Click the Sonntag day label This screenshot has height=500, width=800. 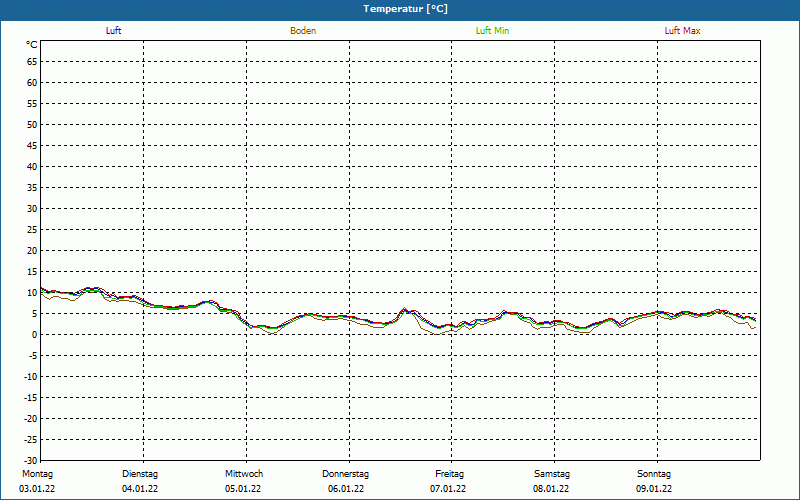coord(654,474)
